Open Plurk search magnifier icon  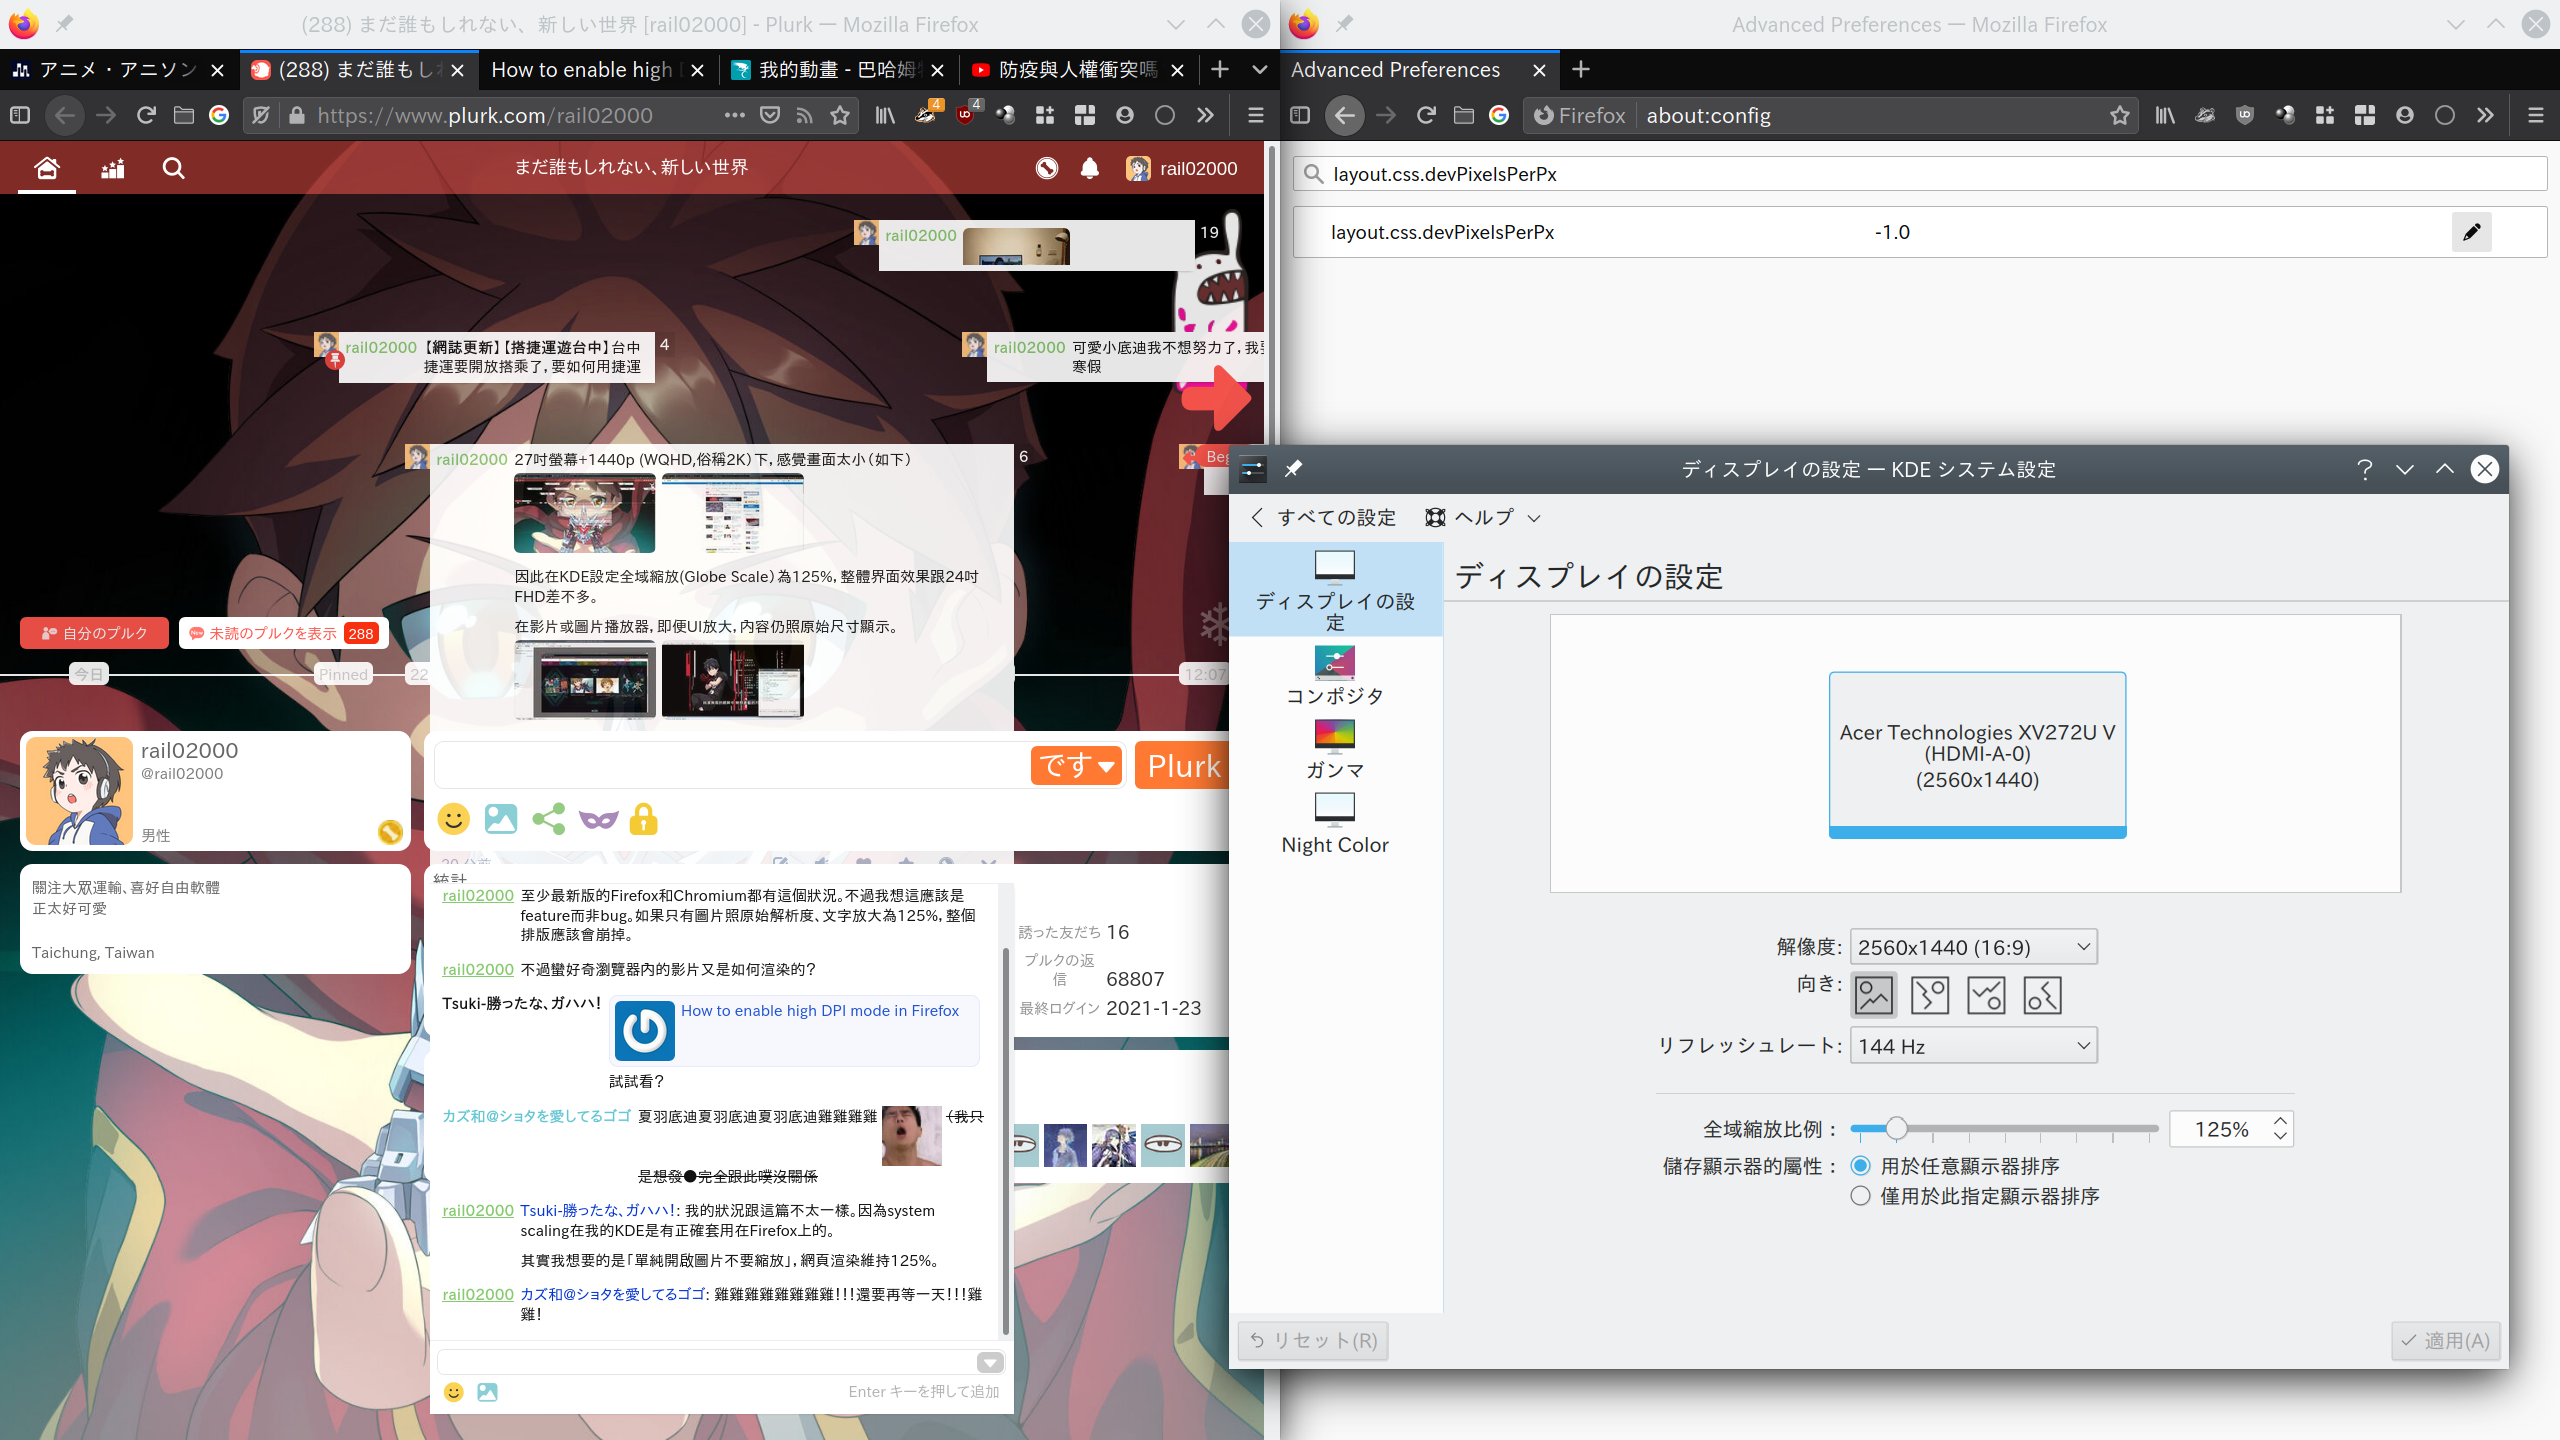[173, 168]
